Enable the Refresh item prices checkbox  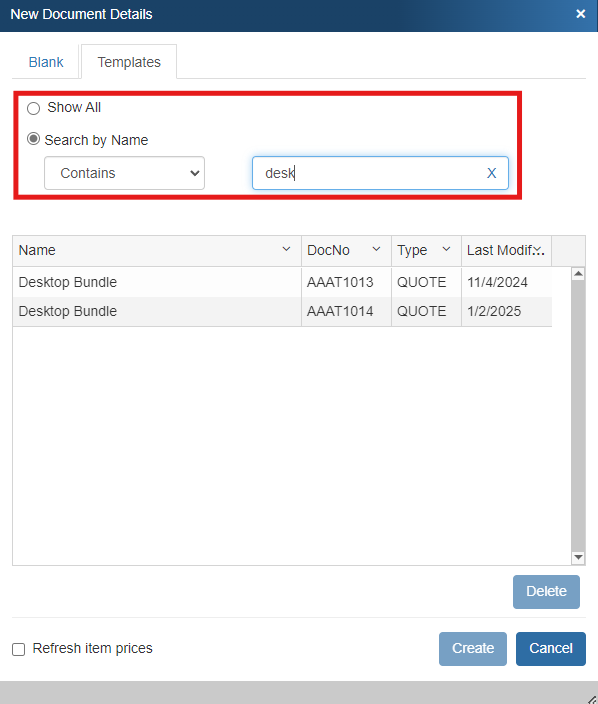point(18,649)
